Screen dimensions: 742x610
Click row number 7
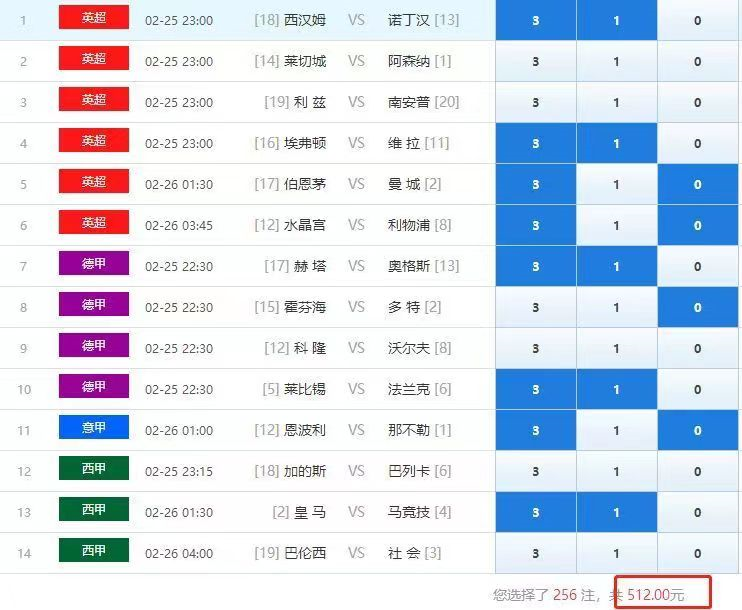(23, 267)
